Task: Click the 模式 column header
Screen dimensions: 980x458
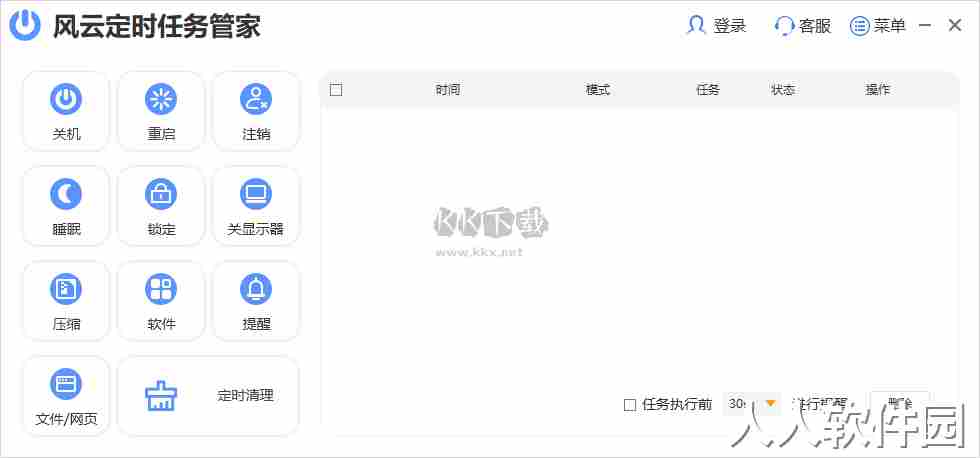Action: (x=598, y=90)
